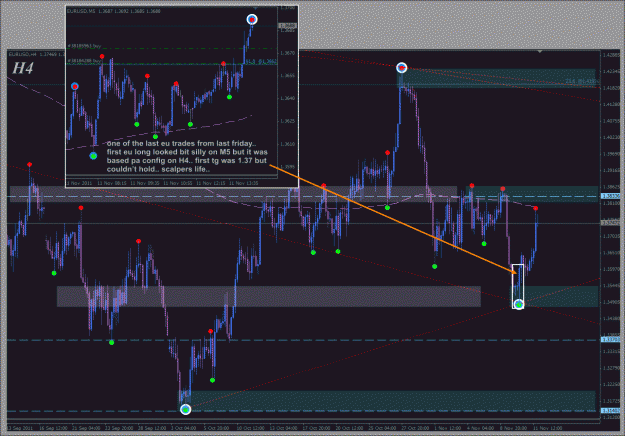Click the 1.34905 label on price axis
Image resolution: width=625 pixels, height=436 pixels.
pyautogui.click(x=611, y=302)
